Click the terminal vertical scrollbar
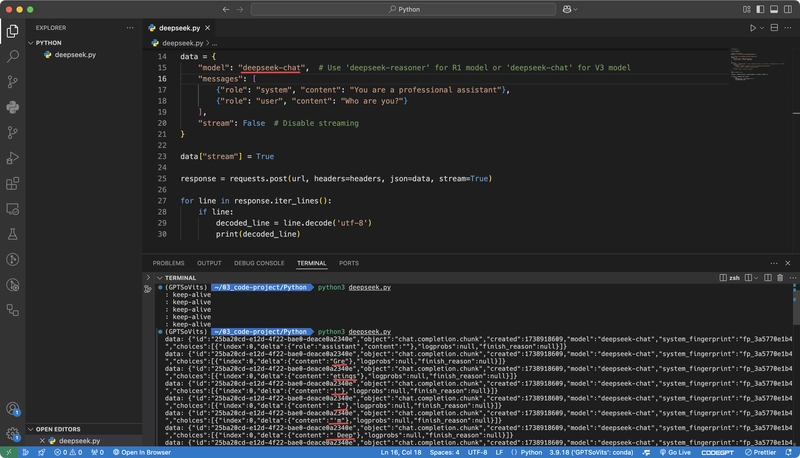The height and width of the screenshot is (458, 800). point(795,309)
